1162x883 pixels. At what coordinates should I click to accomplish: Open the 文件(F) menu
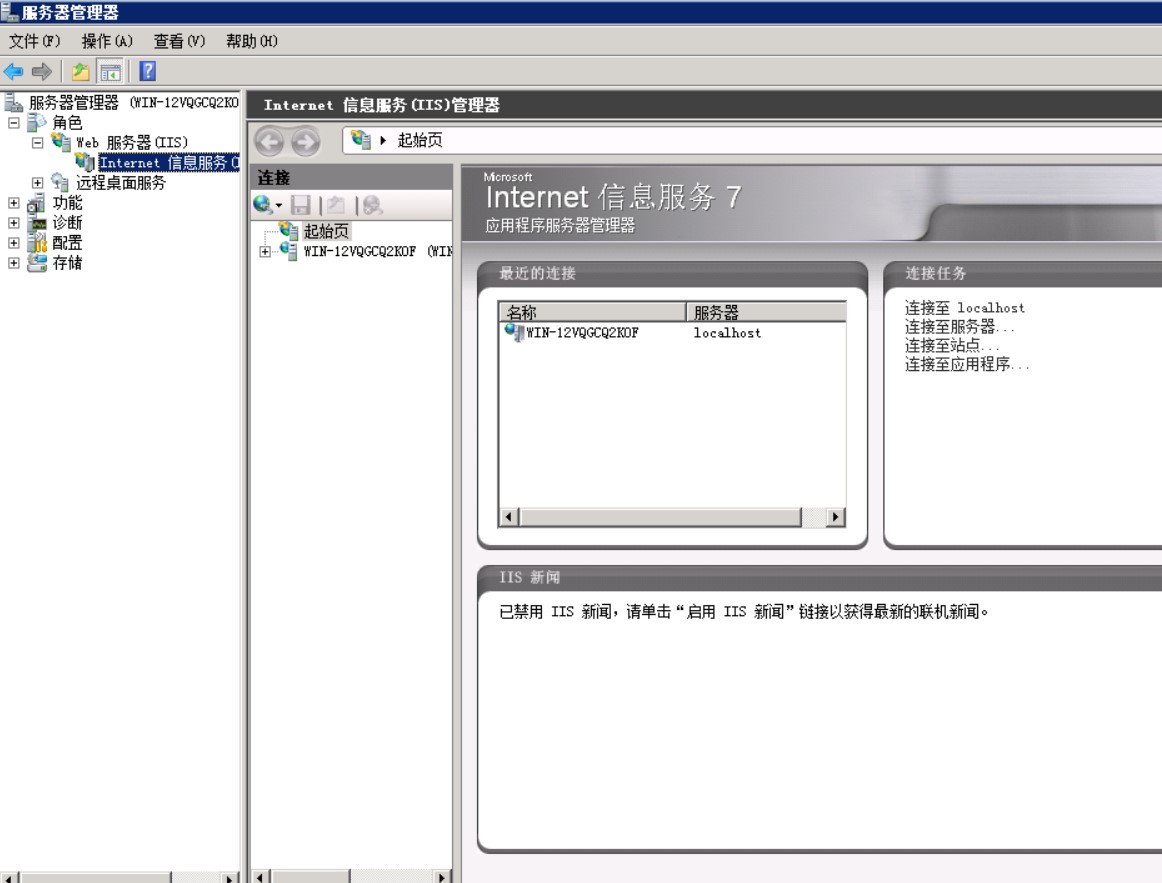[x=34, y=41]
